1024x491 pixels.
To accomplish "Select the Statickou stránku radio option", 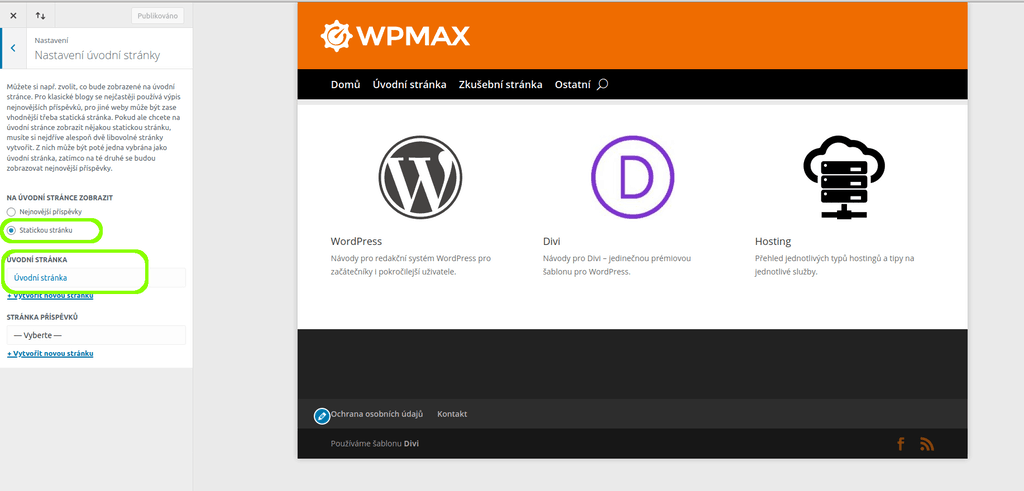I will coord(11,230).
